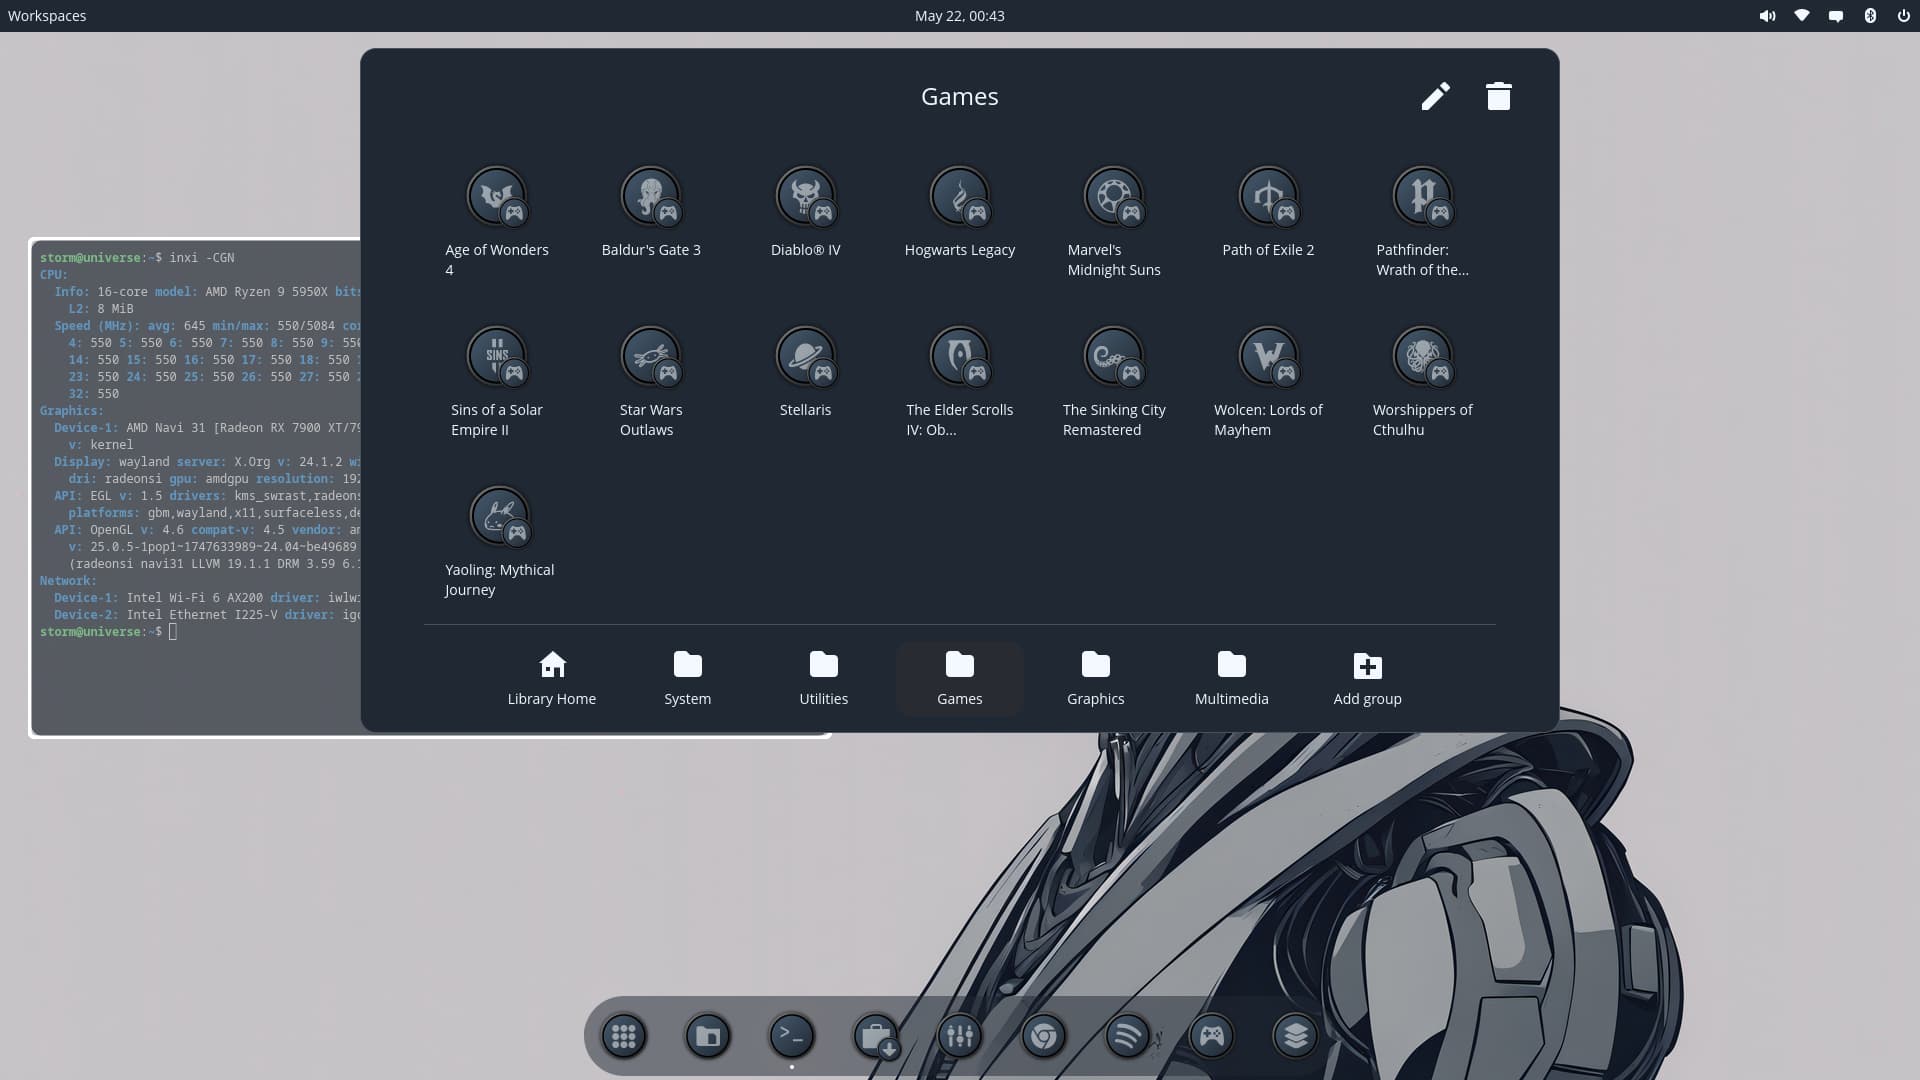Click the 'inxi -CGN' command text in the terminal
Screen dimensions: 1920x1080
[202, 258]
